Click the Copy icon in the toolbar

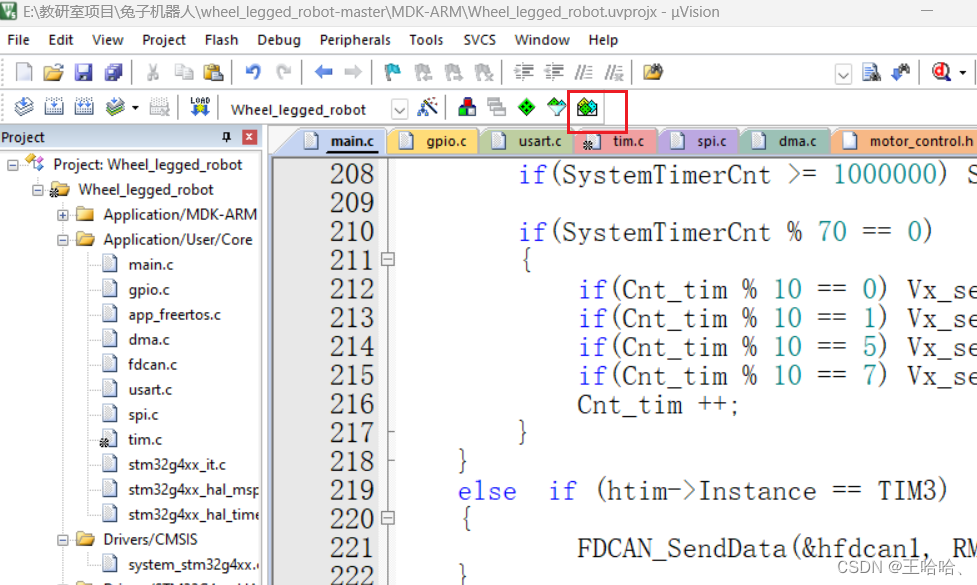pyautogui.click(x=183, y=72)
